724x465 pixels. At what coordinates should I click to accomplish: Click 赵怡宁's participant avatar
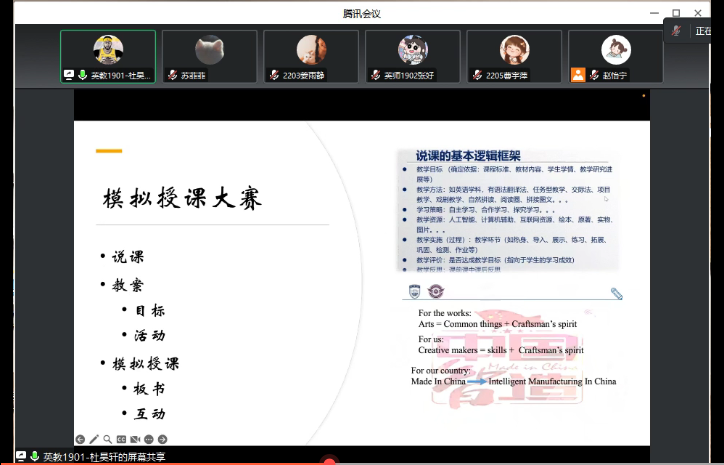(x=615, y=50)
